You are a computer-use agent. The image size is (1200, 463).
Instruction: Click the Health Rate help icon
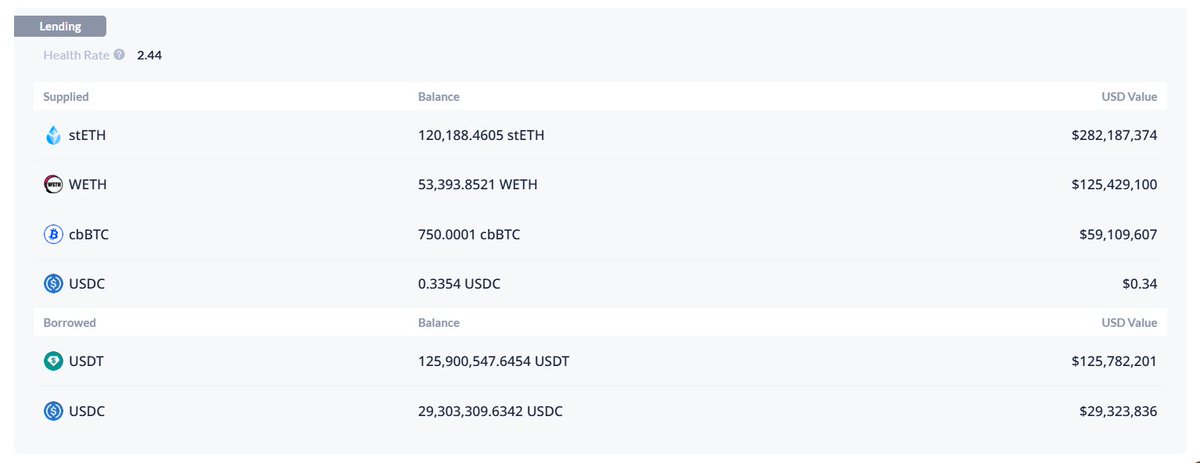click(119, 55)
